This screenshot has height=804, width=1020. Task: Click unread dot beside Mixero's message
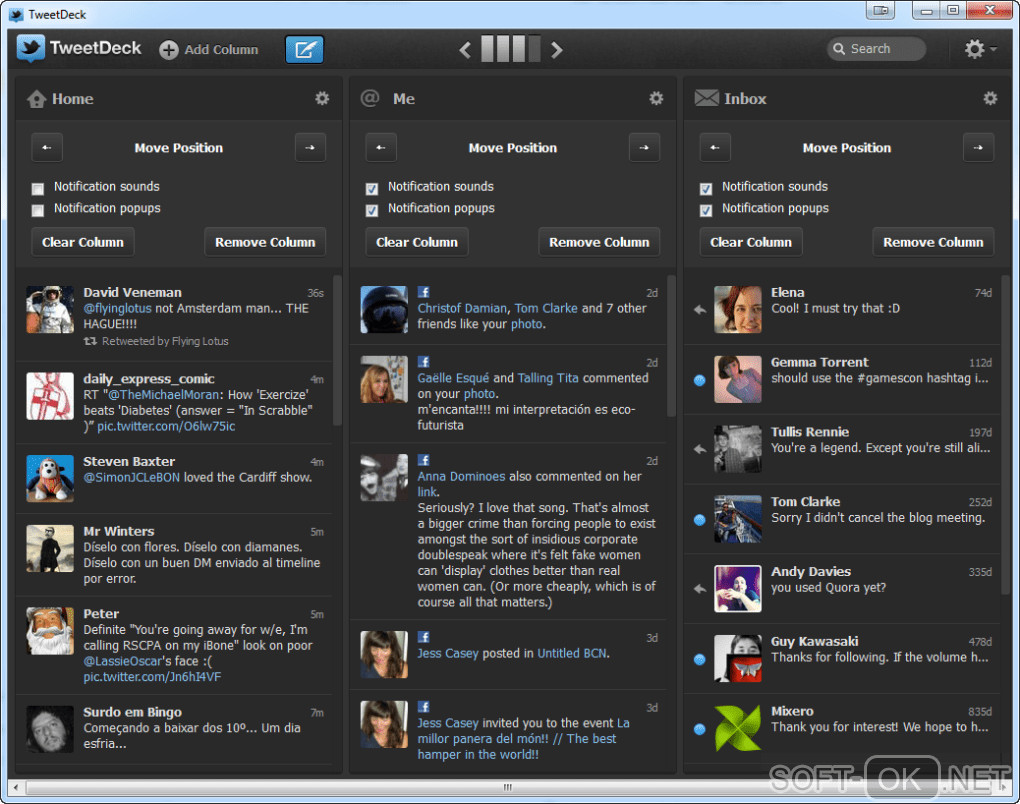pyautogui.click(x=700, y=729)
